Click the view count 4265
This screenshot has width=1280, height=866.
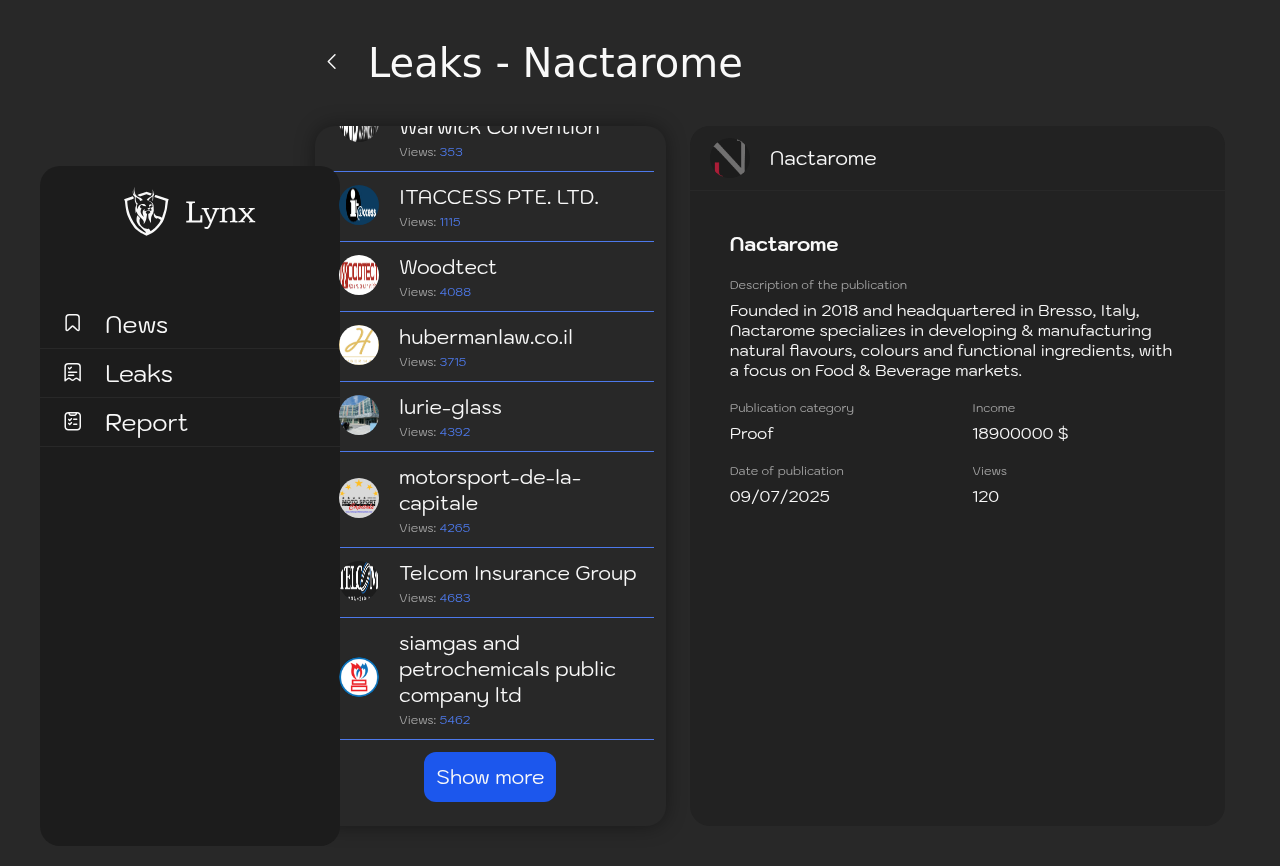click(x=455, y=528)
